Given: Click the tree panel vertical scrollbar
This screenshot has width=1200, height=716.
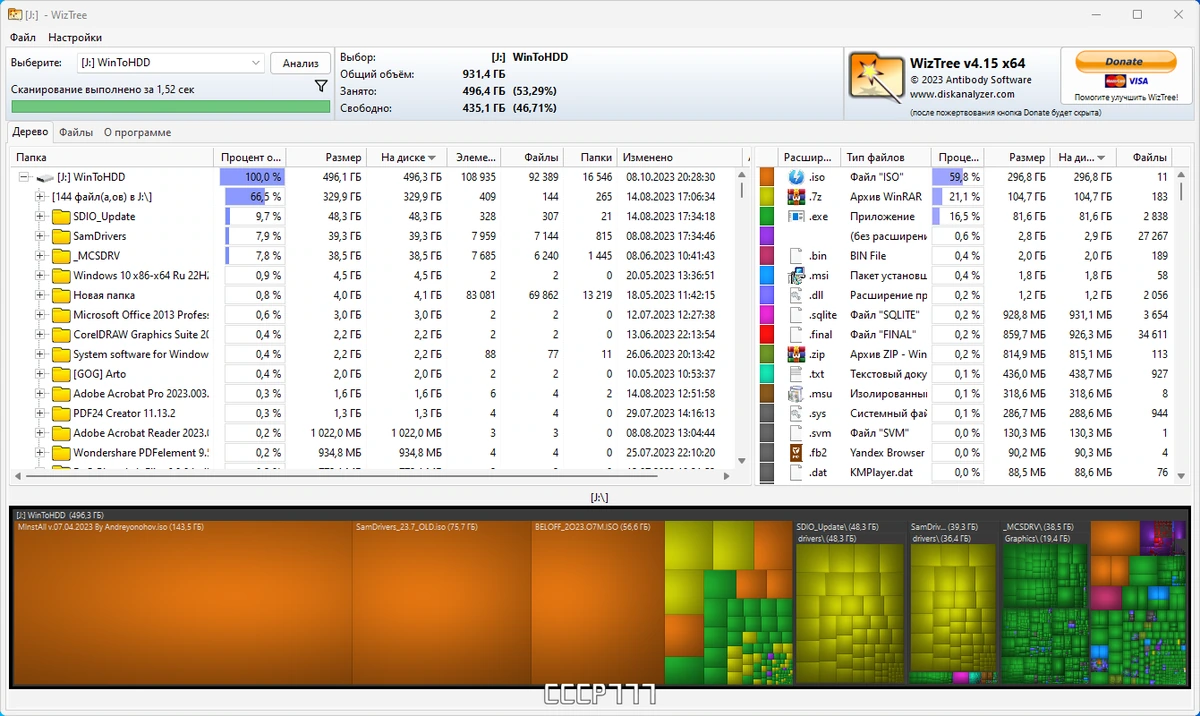Looking at the screenshot, I should pyautogui.click(x=741, y=318).
